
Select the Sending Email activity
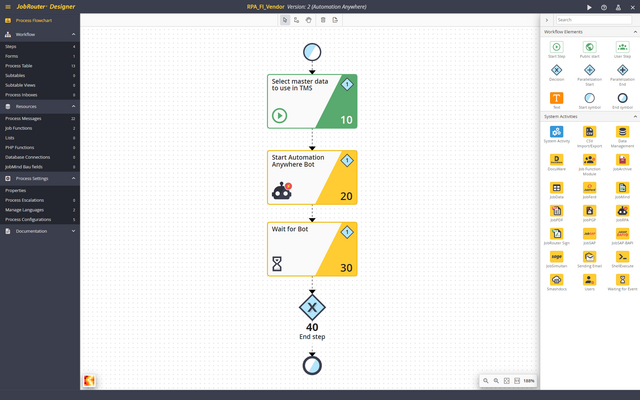(x=589, y=257)
